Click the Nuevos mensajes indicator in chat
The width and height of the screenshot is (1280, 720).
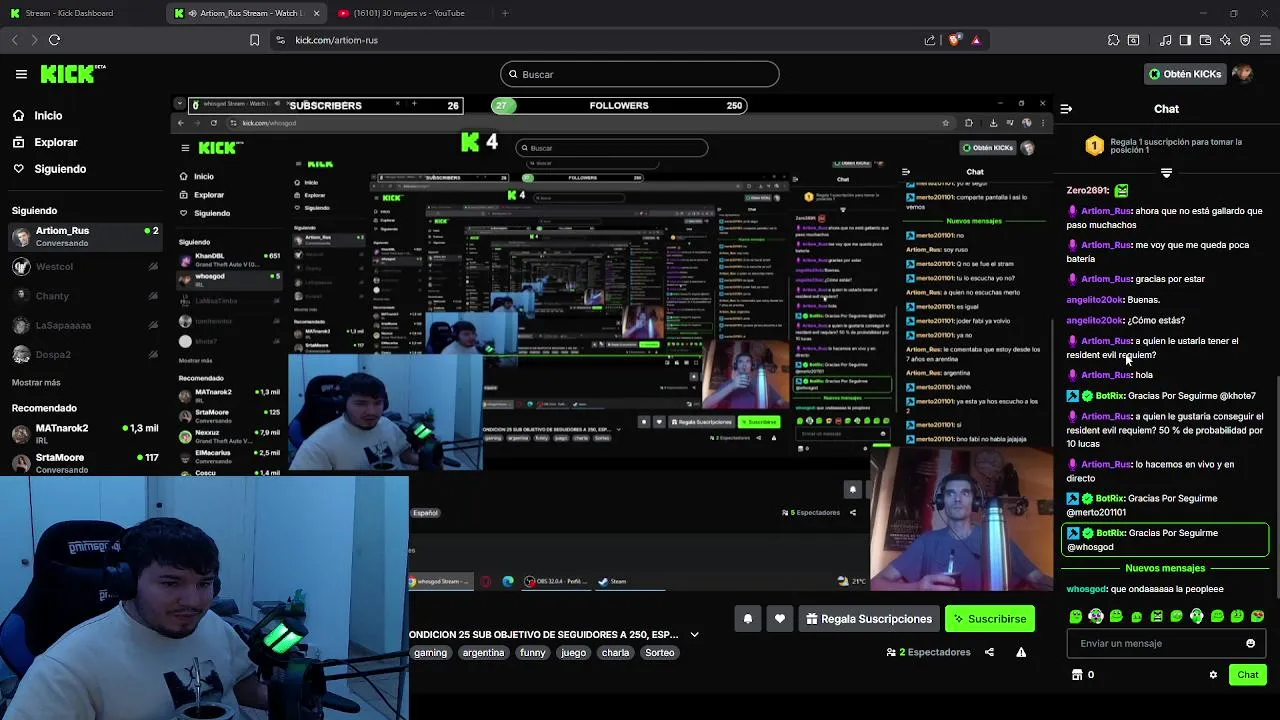click(x=1165, y=568)
